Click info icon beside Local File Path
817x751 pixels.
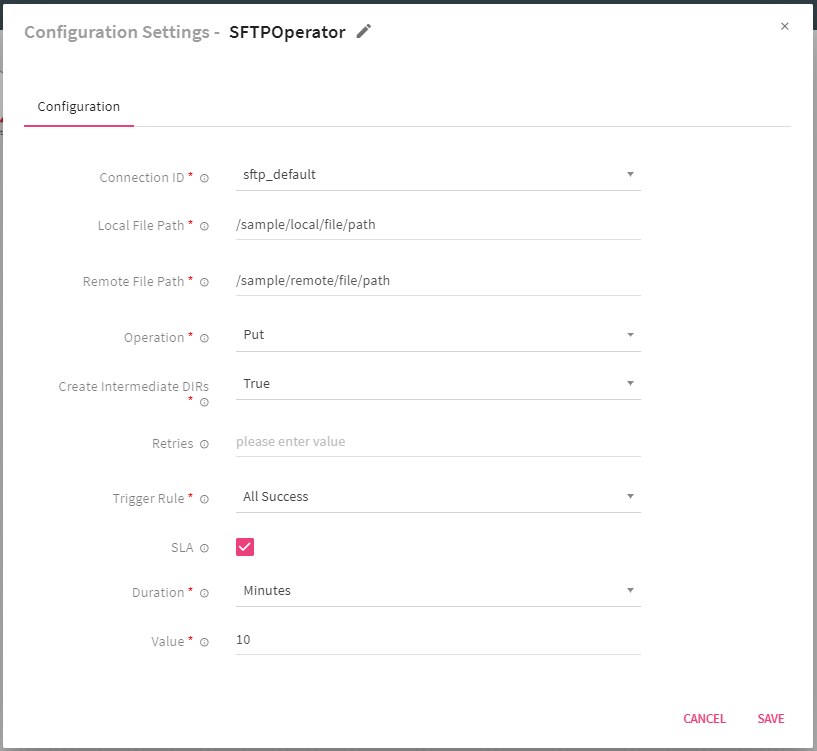point(204,226)
